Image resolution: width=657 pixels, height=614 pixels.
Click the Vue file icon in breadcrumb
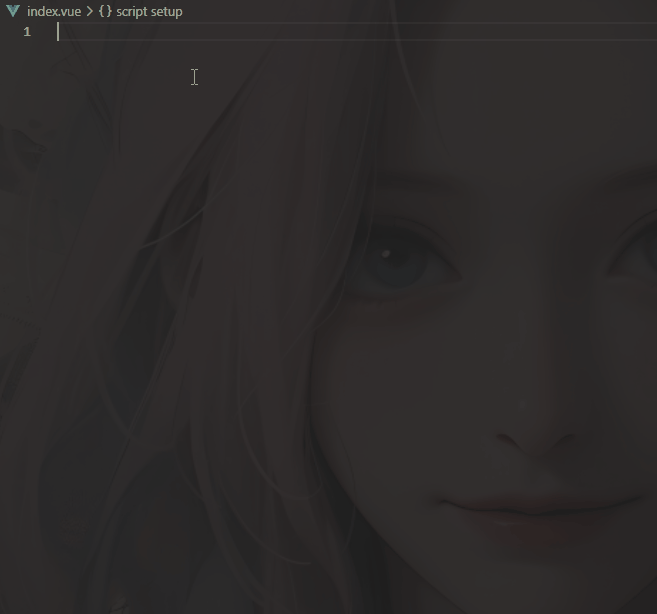[x=13, y=11]
